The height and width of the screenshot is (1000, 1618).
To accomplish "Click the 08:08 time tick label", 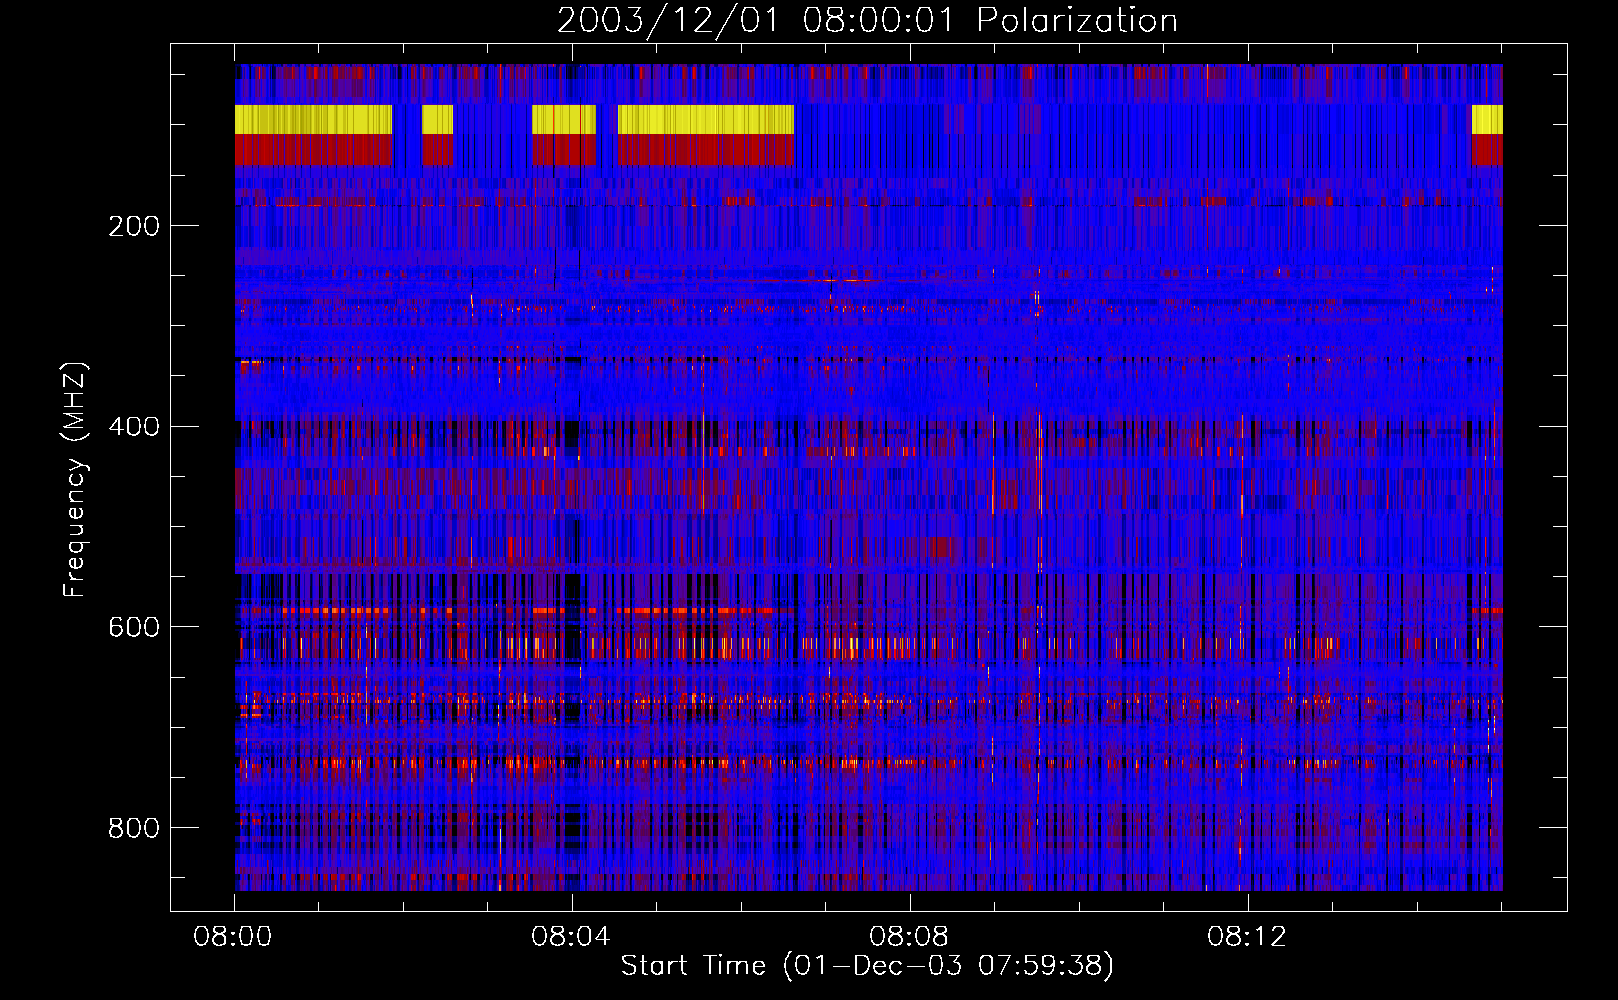I will (909, 937).
